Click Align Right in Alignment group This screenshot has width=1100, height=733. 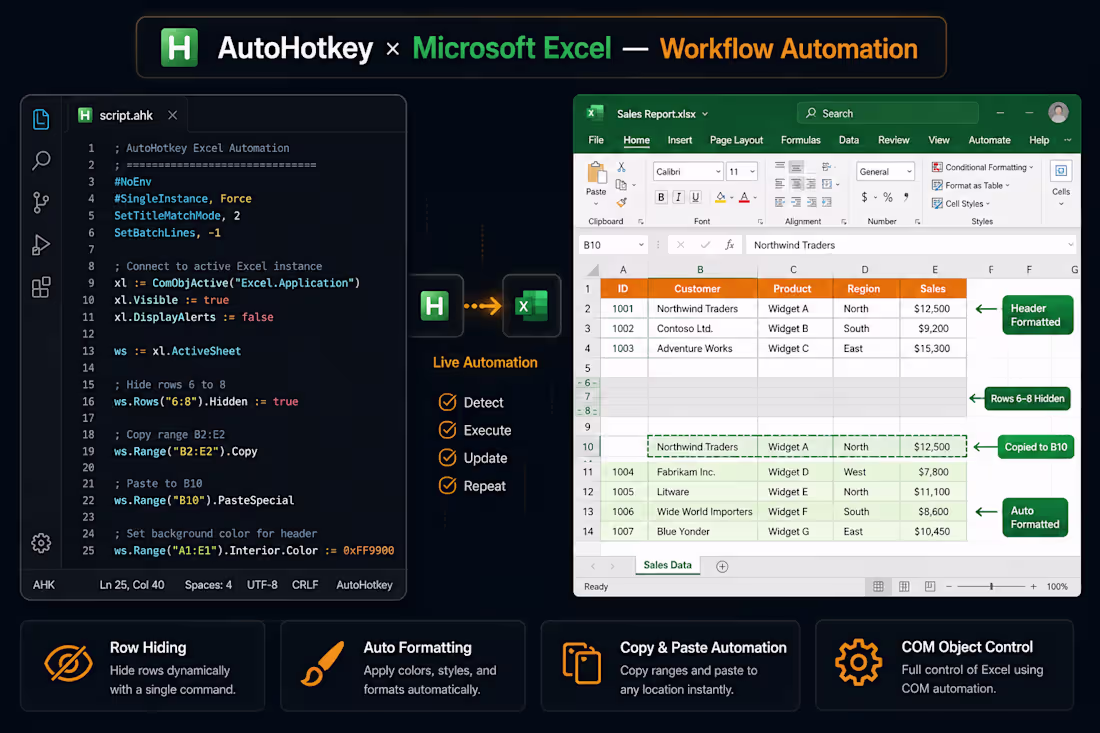pos(811,184)
